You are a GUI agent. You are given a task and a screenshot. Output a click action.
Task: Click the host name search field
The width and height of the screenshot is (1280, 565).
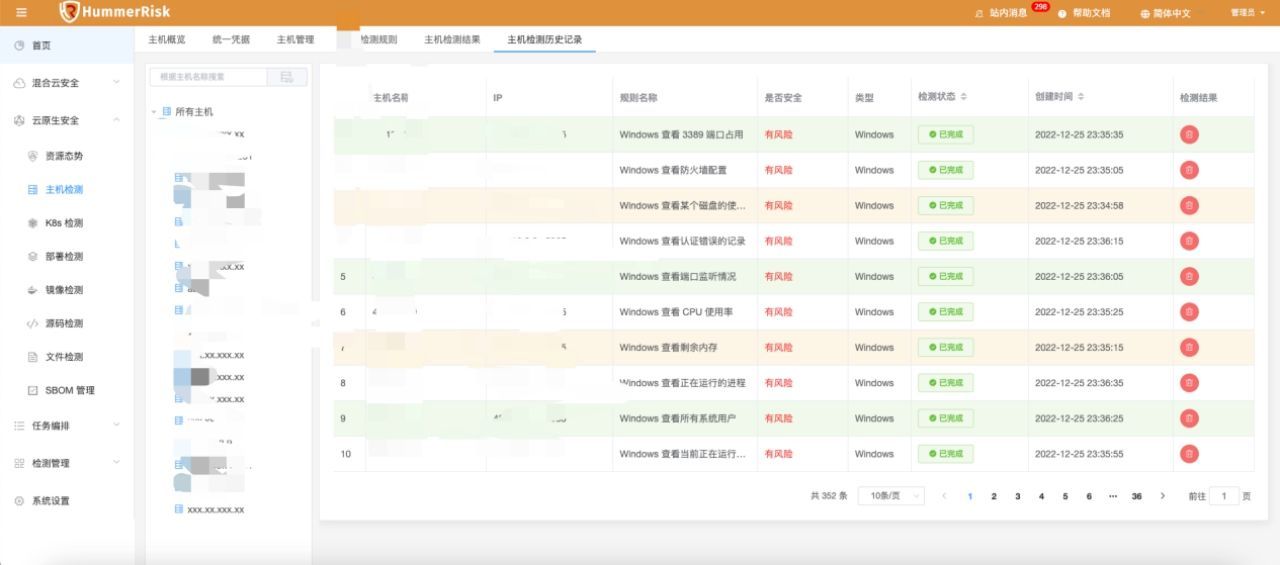click(209, 77)
